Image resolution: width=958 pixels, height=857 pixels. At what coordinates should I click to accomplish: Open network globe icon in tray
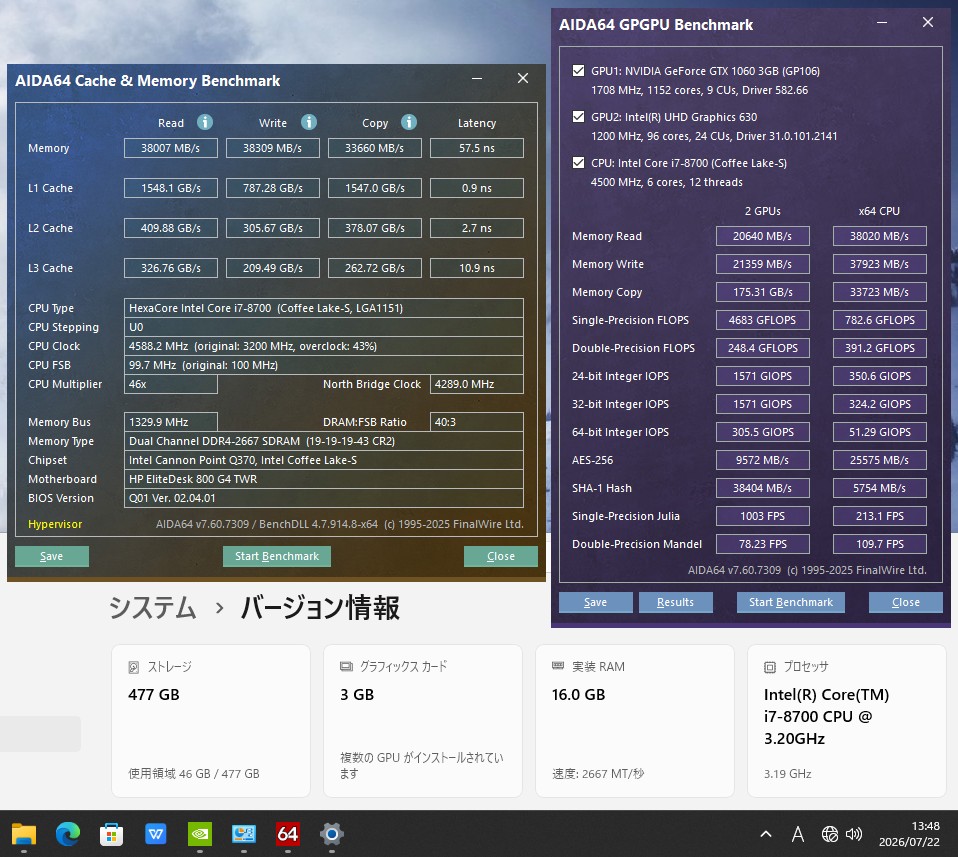tap(829, 834)
